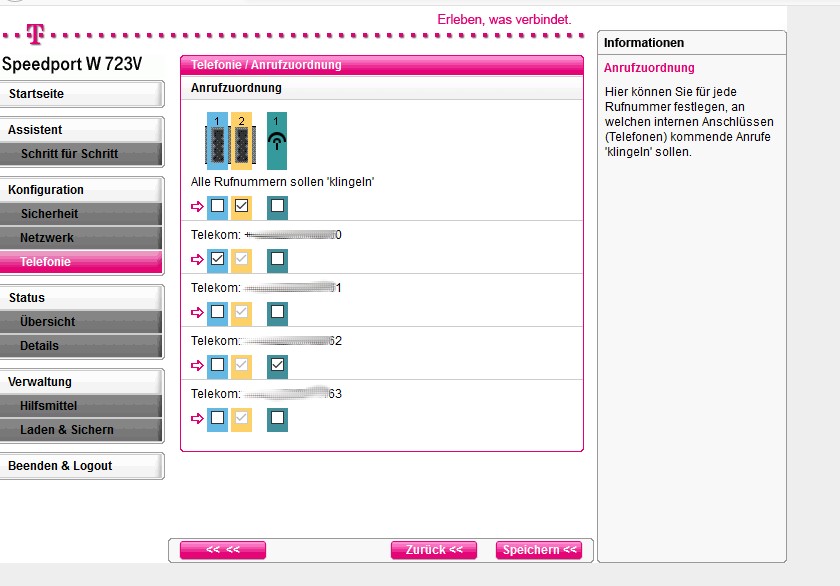Click 'Erleben, was verbindet.' slogan
The height and width of the screenshot is (586, 840).
click(505, 20)
